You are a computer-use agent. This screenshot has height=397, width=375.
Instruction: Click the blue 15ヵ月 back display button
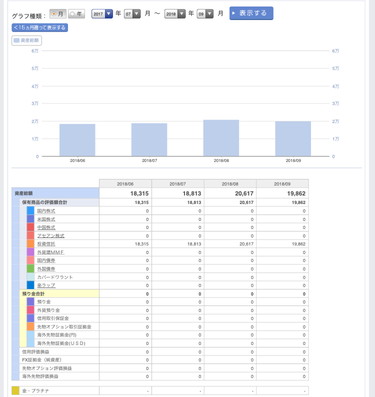click(x=40, y=28)
